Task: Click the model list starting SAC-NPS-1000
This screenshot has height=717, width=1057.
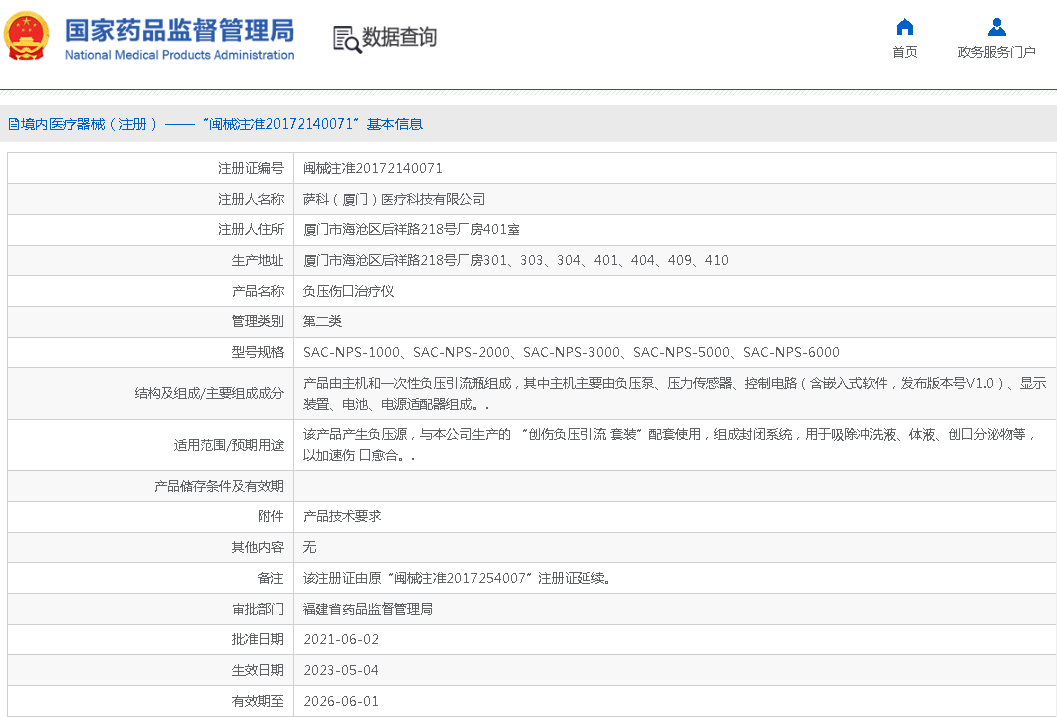Action: tap(571, 352)
